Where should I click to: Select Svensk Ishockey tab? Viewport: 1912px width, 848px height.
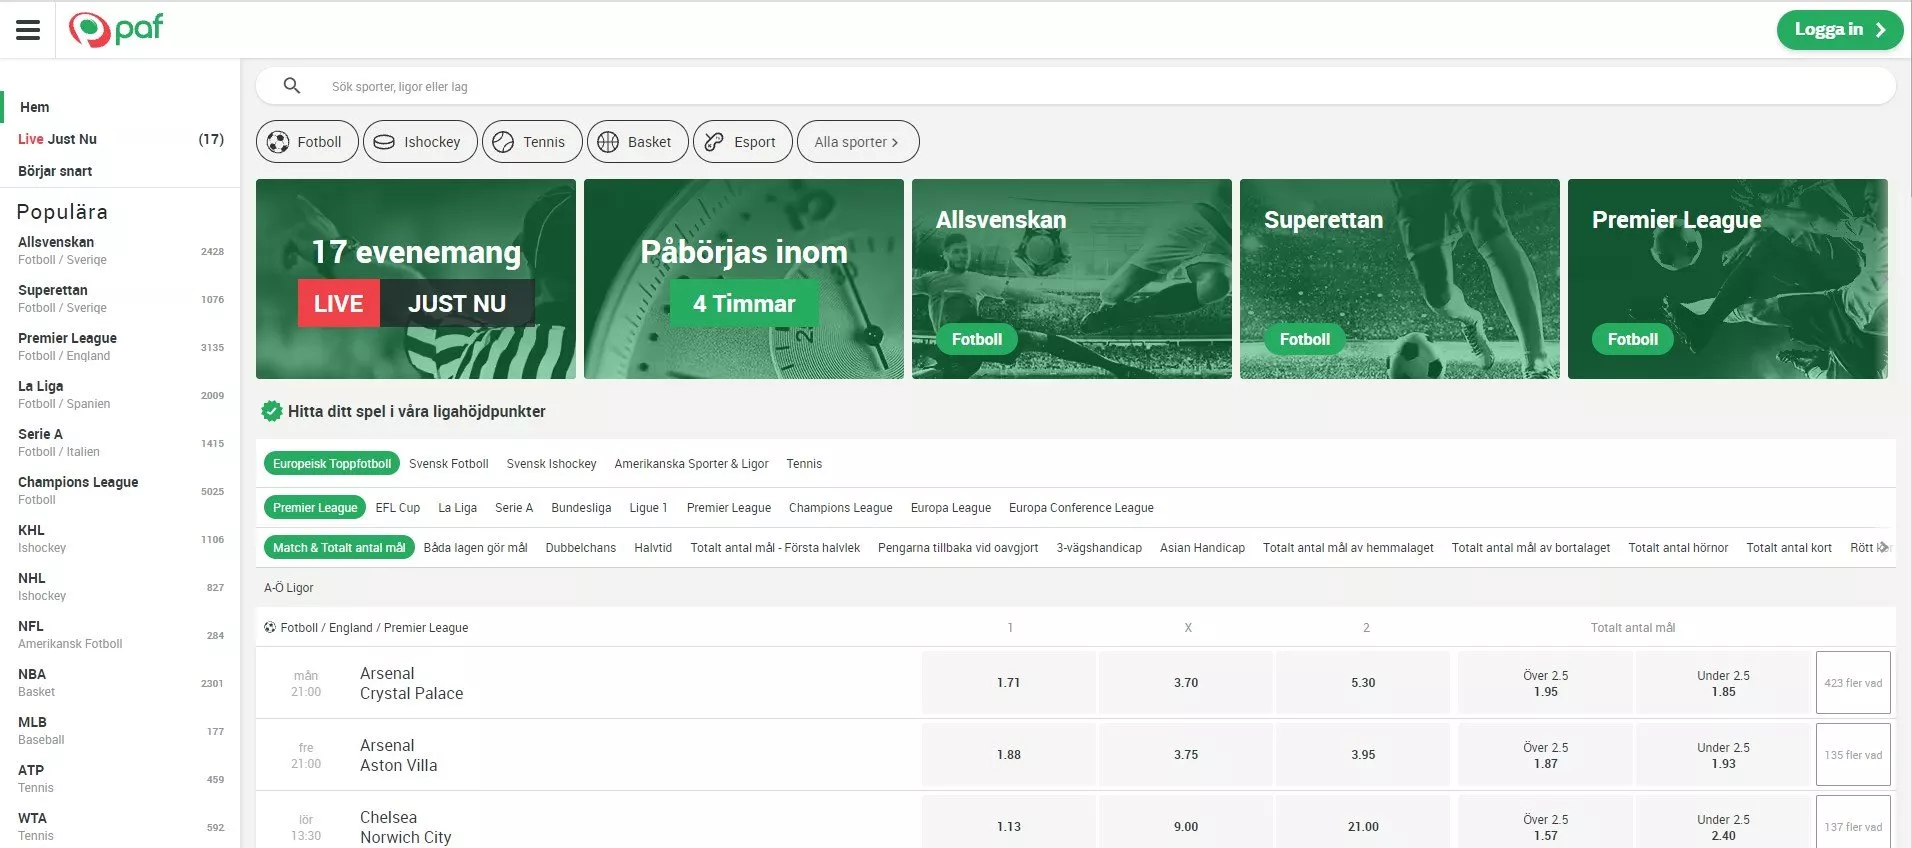551,464
